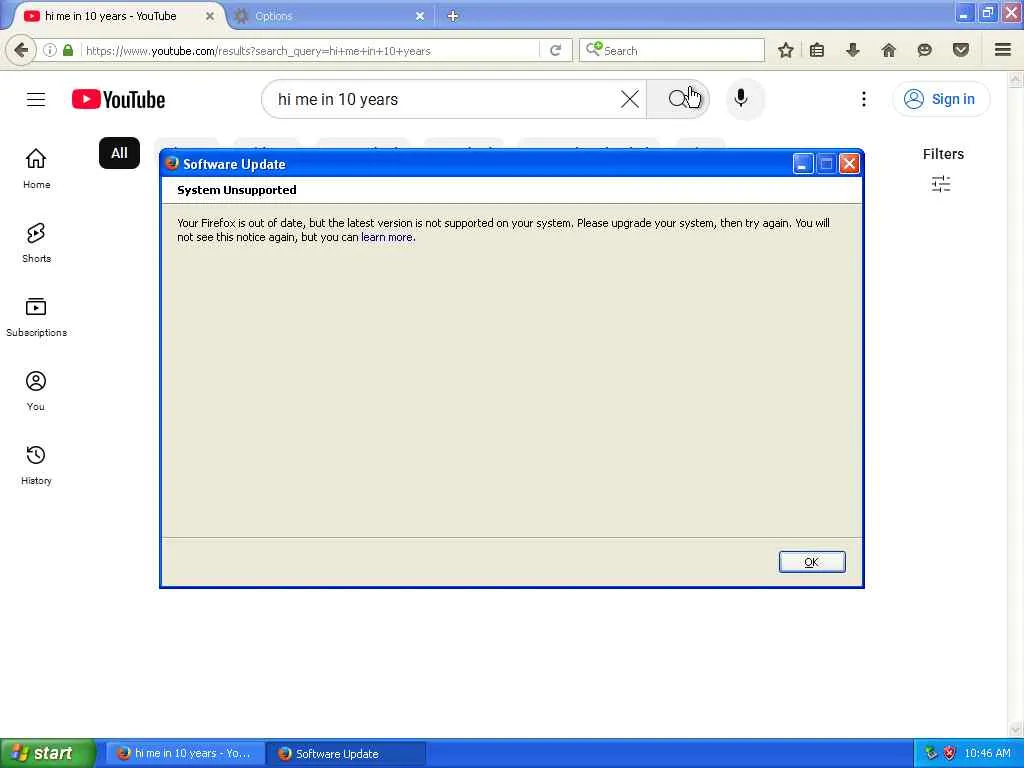Screen dimensions: 1024x768
Task: Click OK in the Software Update dialog
Action: coord(812,562)
